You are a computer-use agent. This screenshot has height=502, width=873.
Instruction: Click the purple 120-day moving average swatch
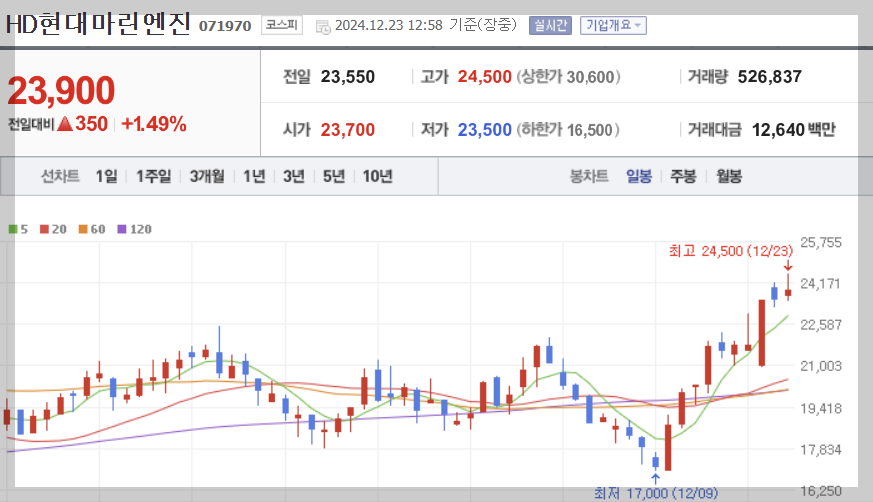pyautogui.click(x=122, y=229)
